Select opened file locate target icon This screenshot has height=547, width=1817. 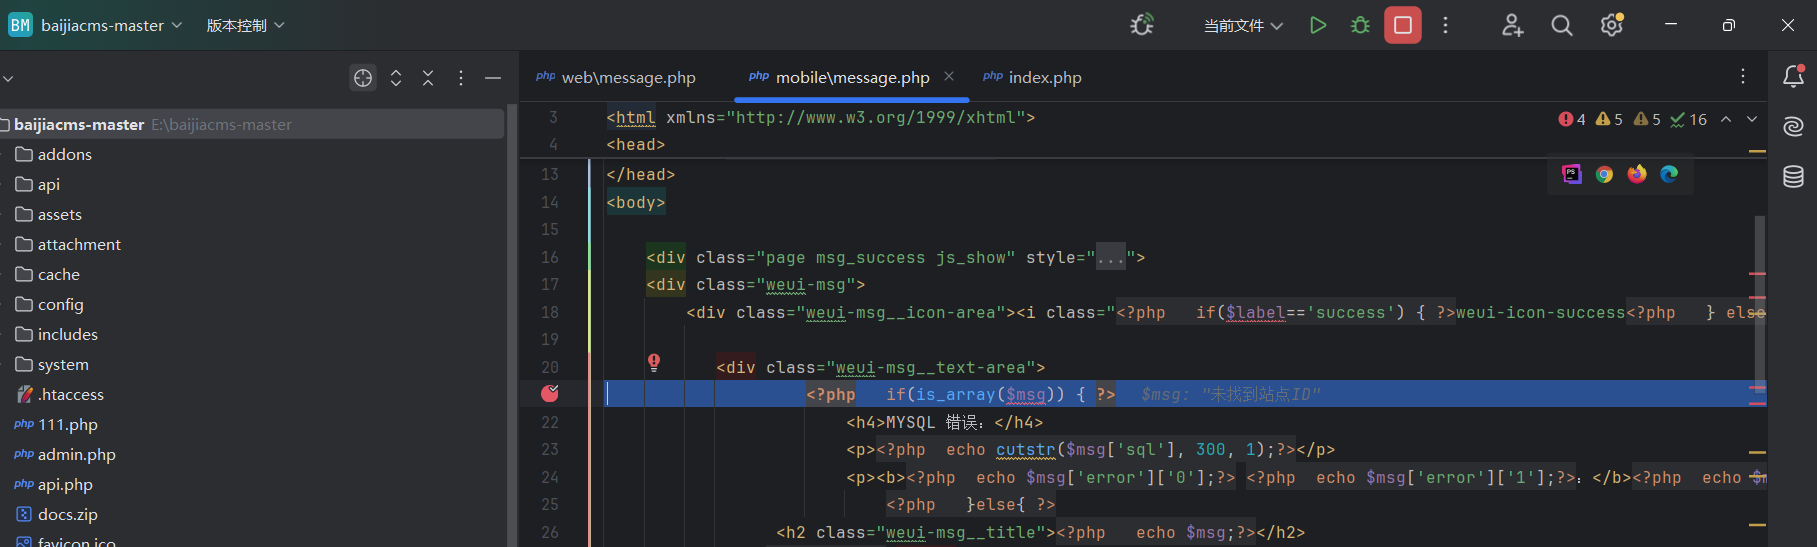tap(363, 78)
